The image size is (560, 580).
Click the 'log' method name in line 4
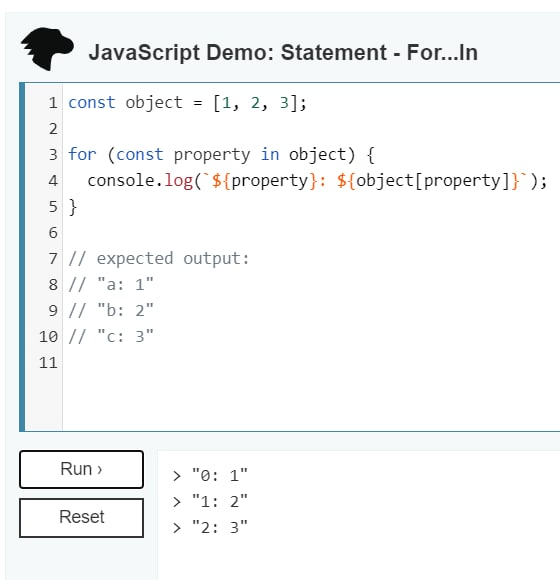pyautogui.click(x=179, y=181)
